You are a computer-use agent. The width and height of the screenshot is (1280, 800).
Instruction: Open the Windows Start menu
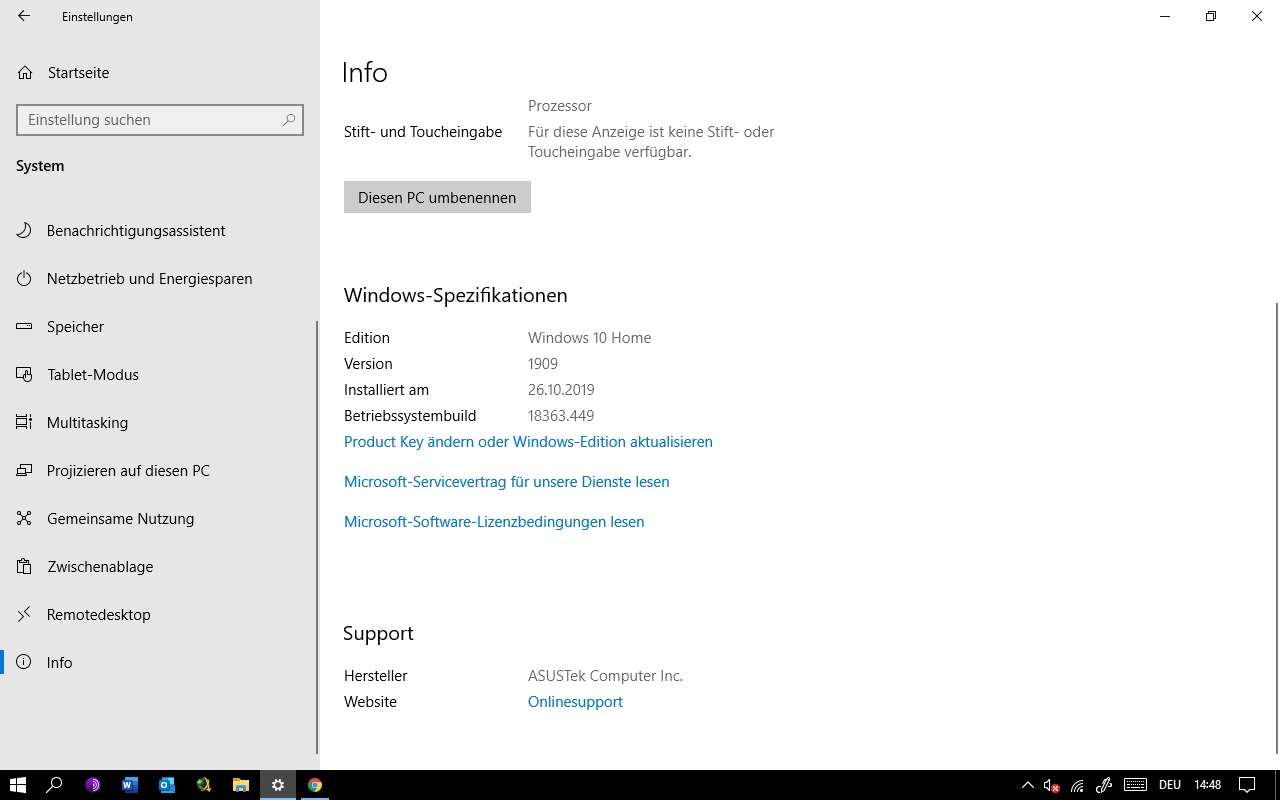tap(17, 785)
